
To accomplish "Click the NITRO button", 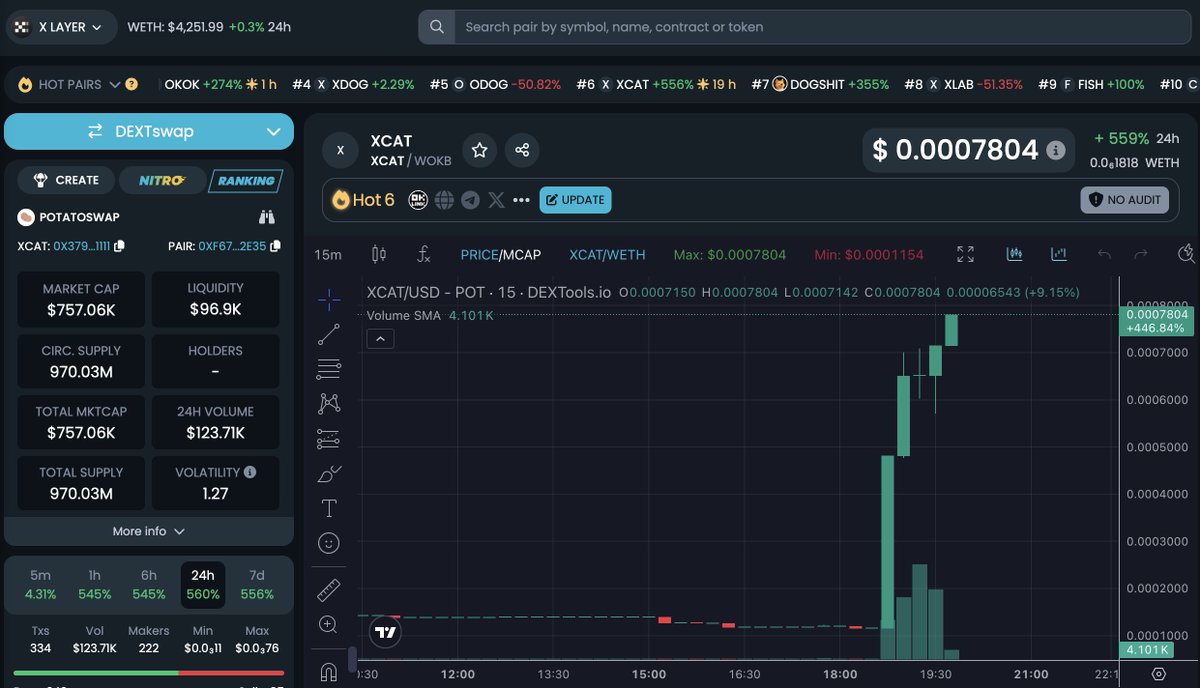I will (161, 180).
